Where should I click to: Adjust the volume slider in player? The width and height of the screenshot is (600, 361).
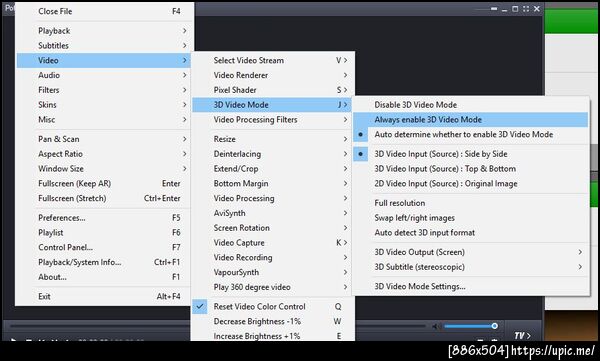pos(471,326)
